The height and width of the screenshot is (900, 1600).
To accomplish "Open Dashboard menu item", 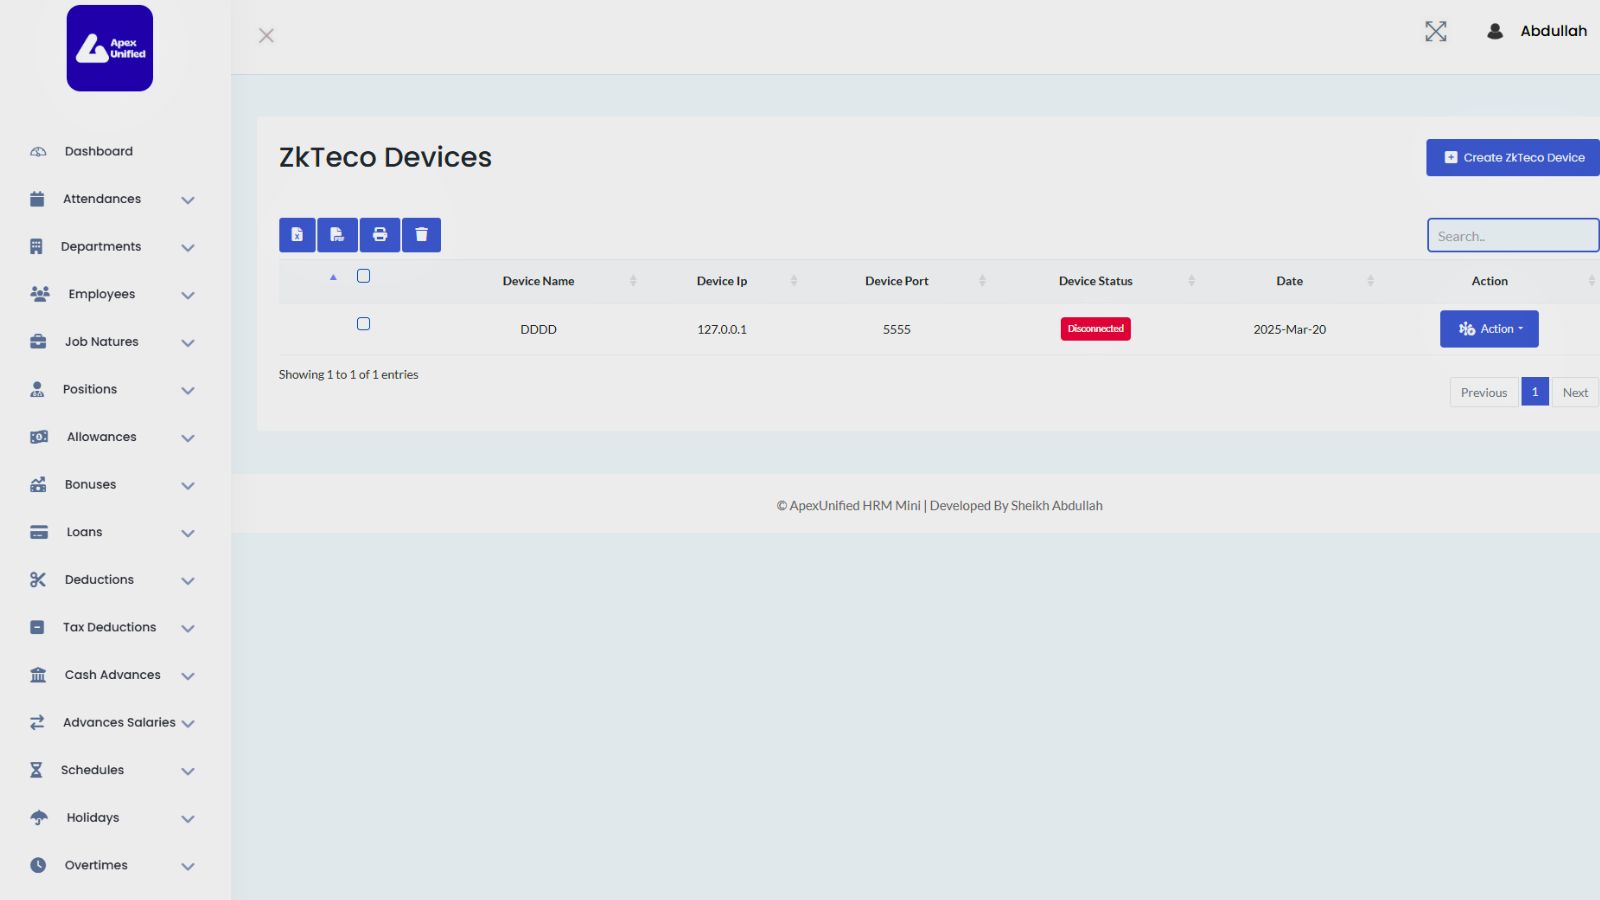I will point(98,152).
